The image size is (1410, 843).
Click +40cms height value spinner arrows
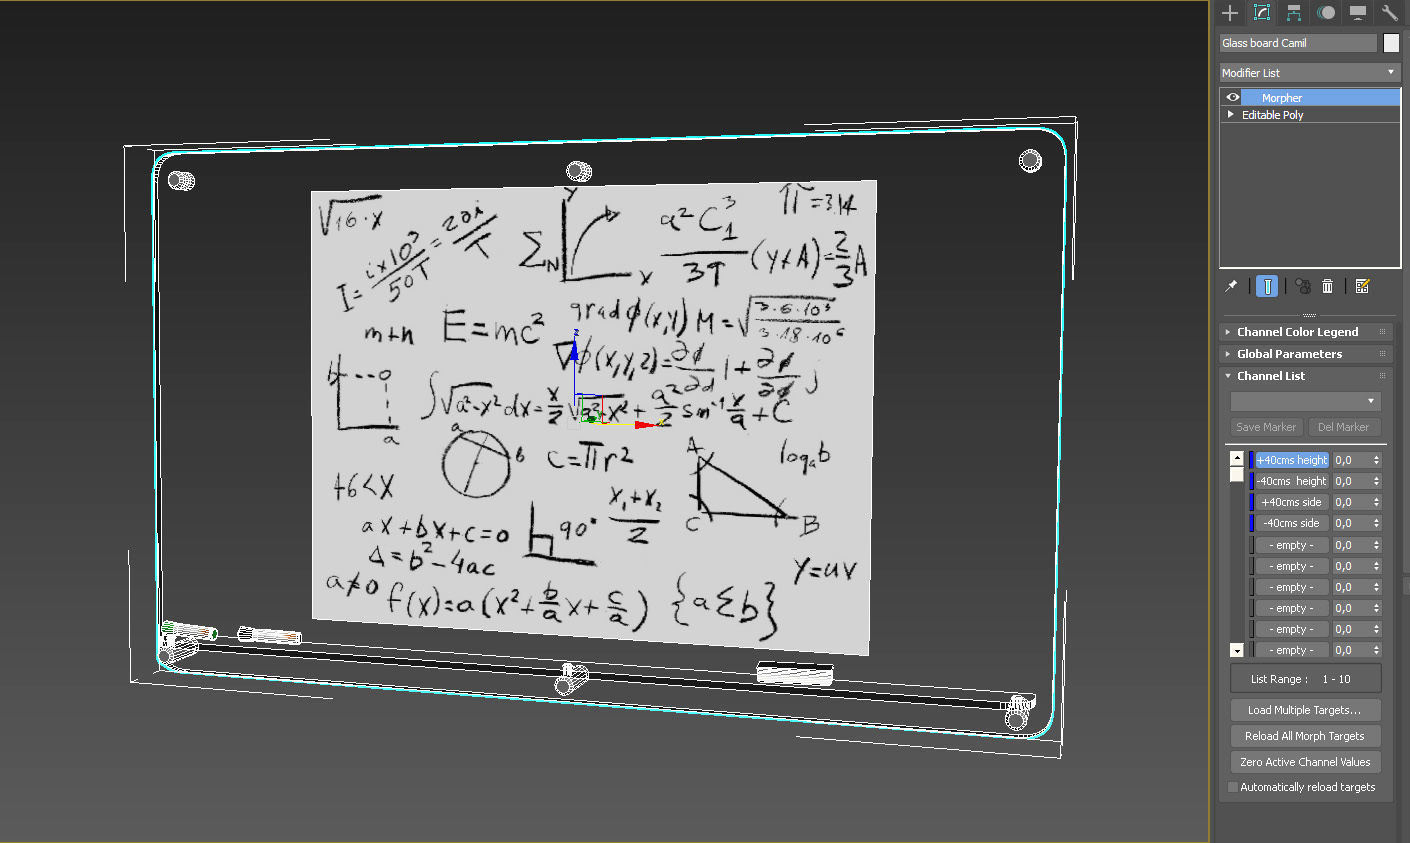1377,460
